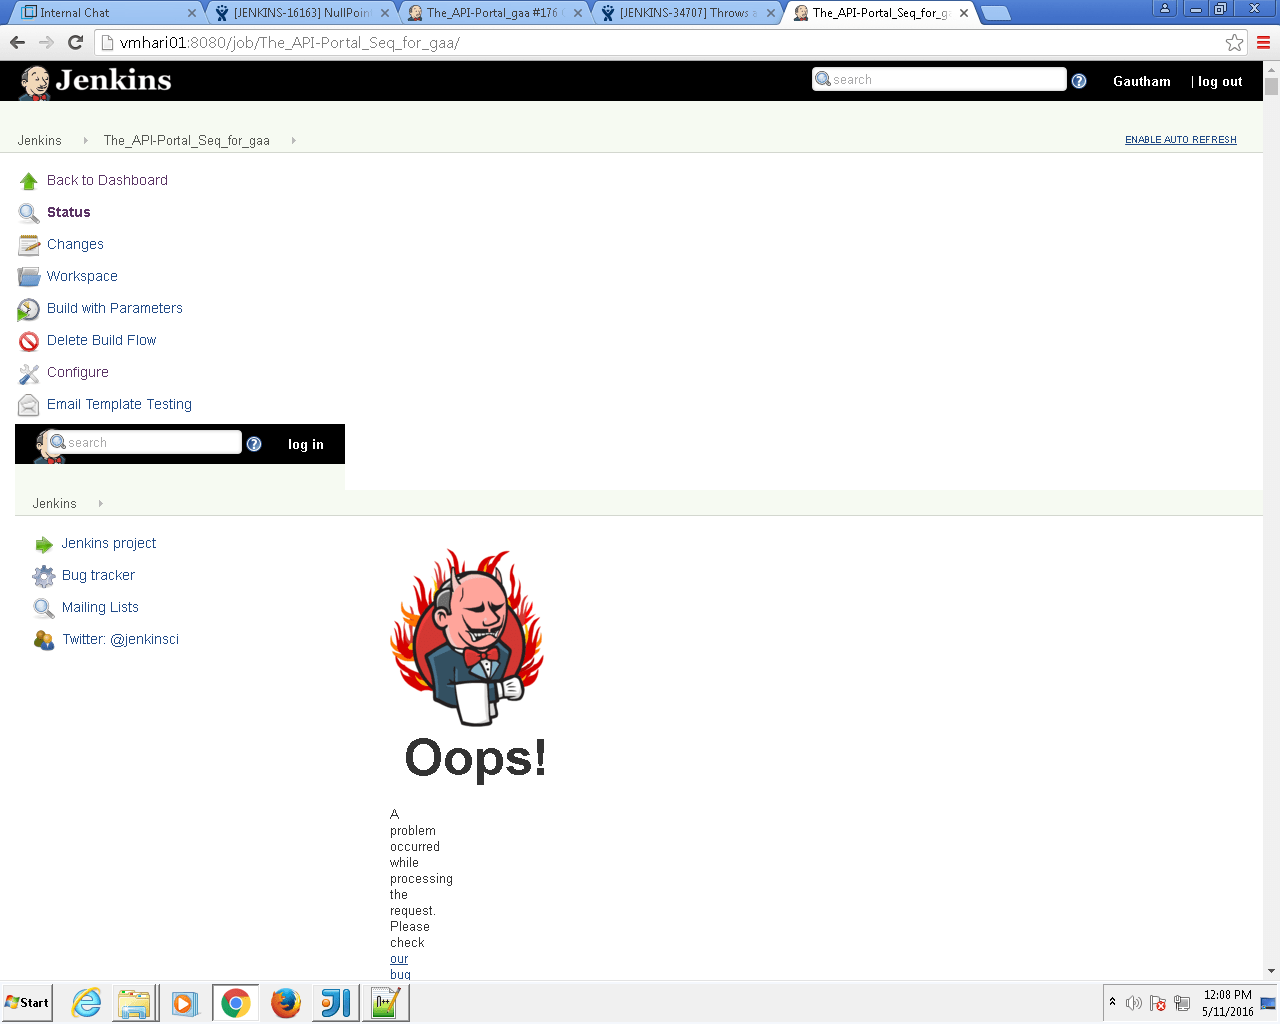Open the Workspace folder icon

[28, 276]
